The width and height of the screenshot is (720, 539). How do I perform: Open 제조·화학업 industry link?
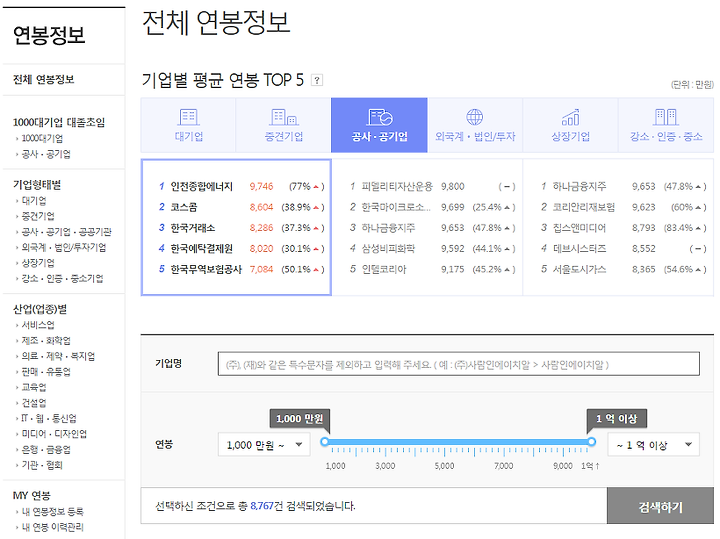pos(46,341)
